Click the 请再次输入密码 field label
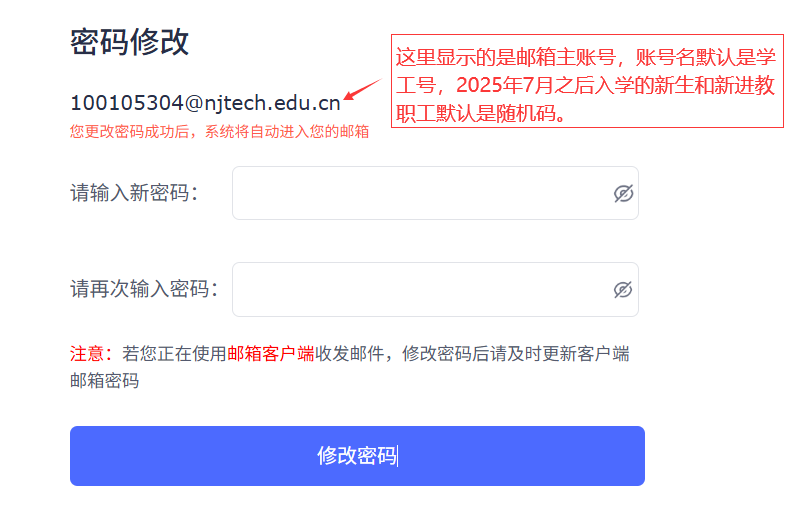The width and height of the screenshot is (789, 515). coord(144,289)
